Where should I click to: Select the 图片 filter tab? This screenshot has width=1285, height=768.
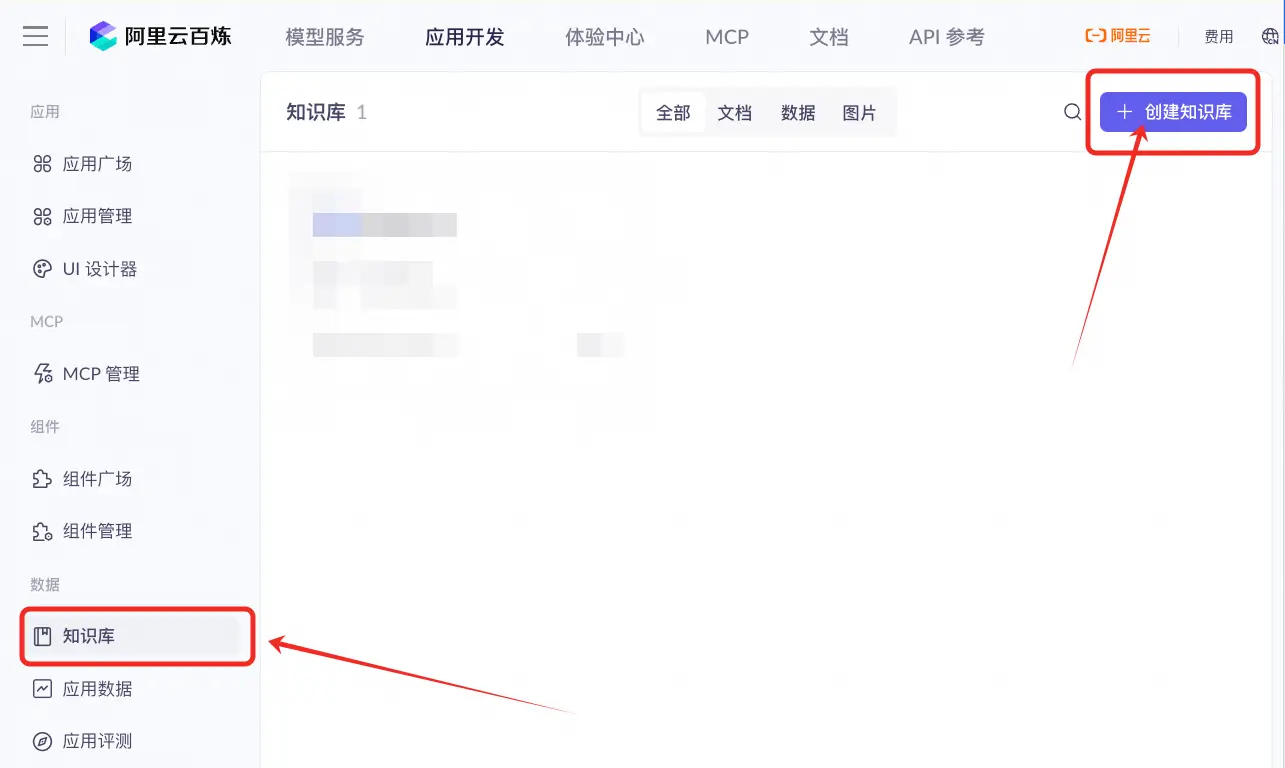click(859, 113)
